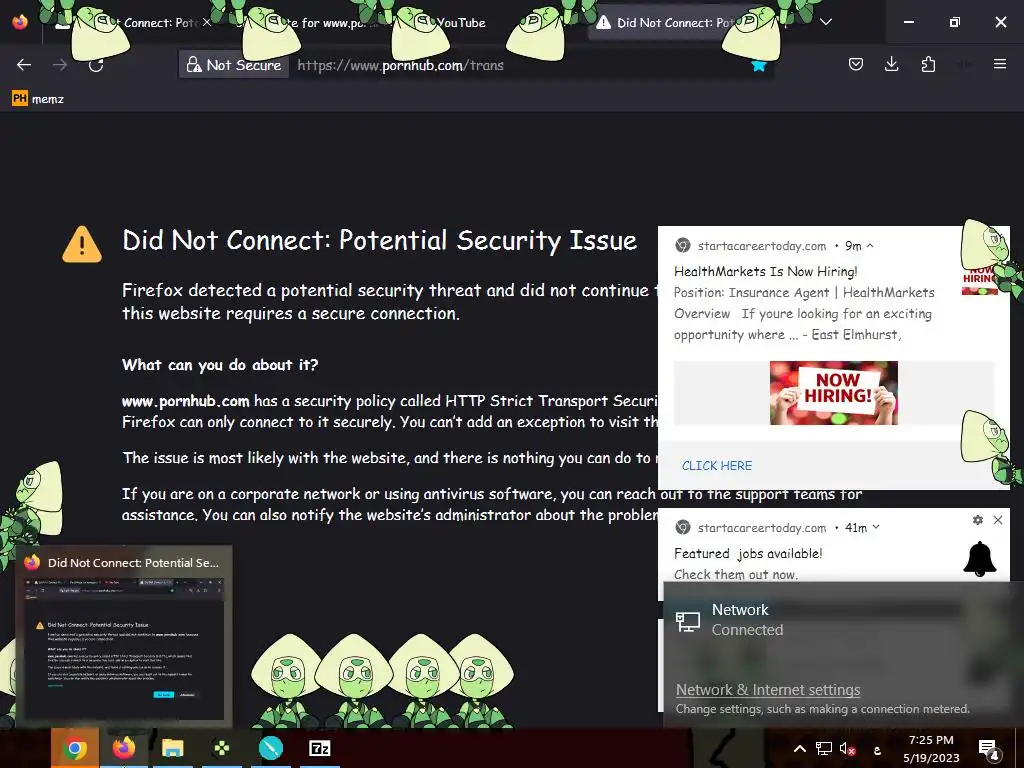Click 'Did Not Connect: Potential Se...' preview title
Image resolution: width=1024 pixels, height=768 pixels.
click(x=133, y=562)
